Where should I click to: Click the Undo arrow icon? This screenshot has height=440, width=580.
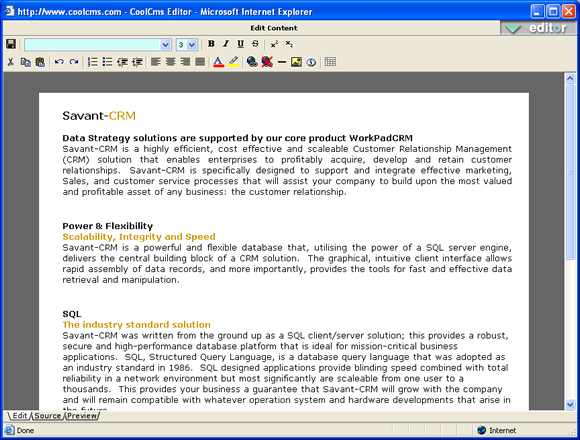[59, 62]
